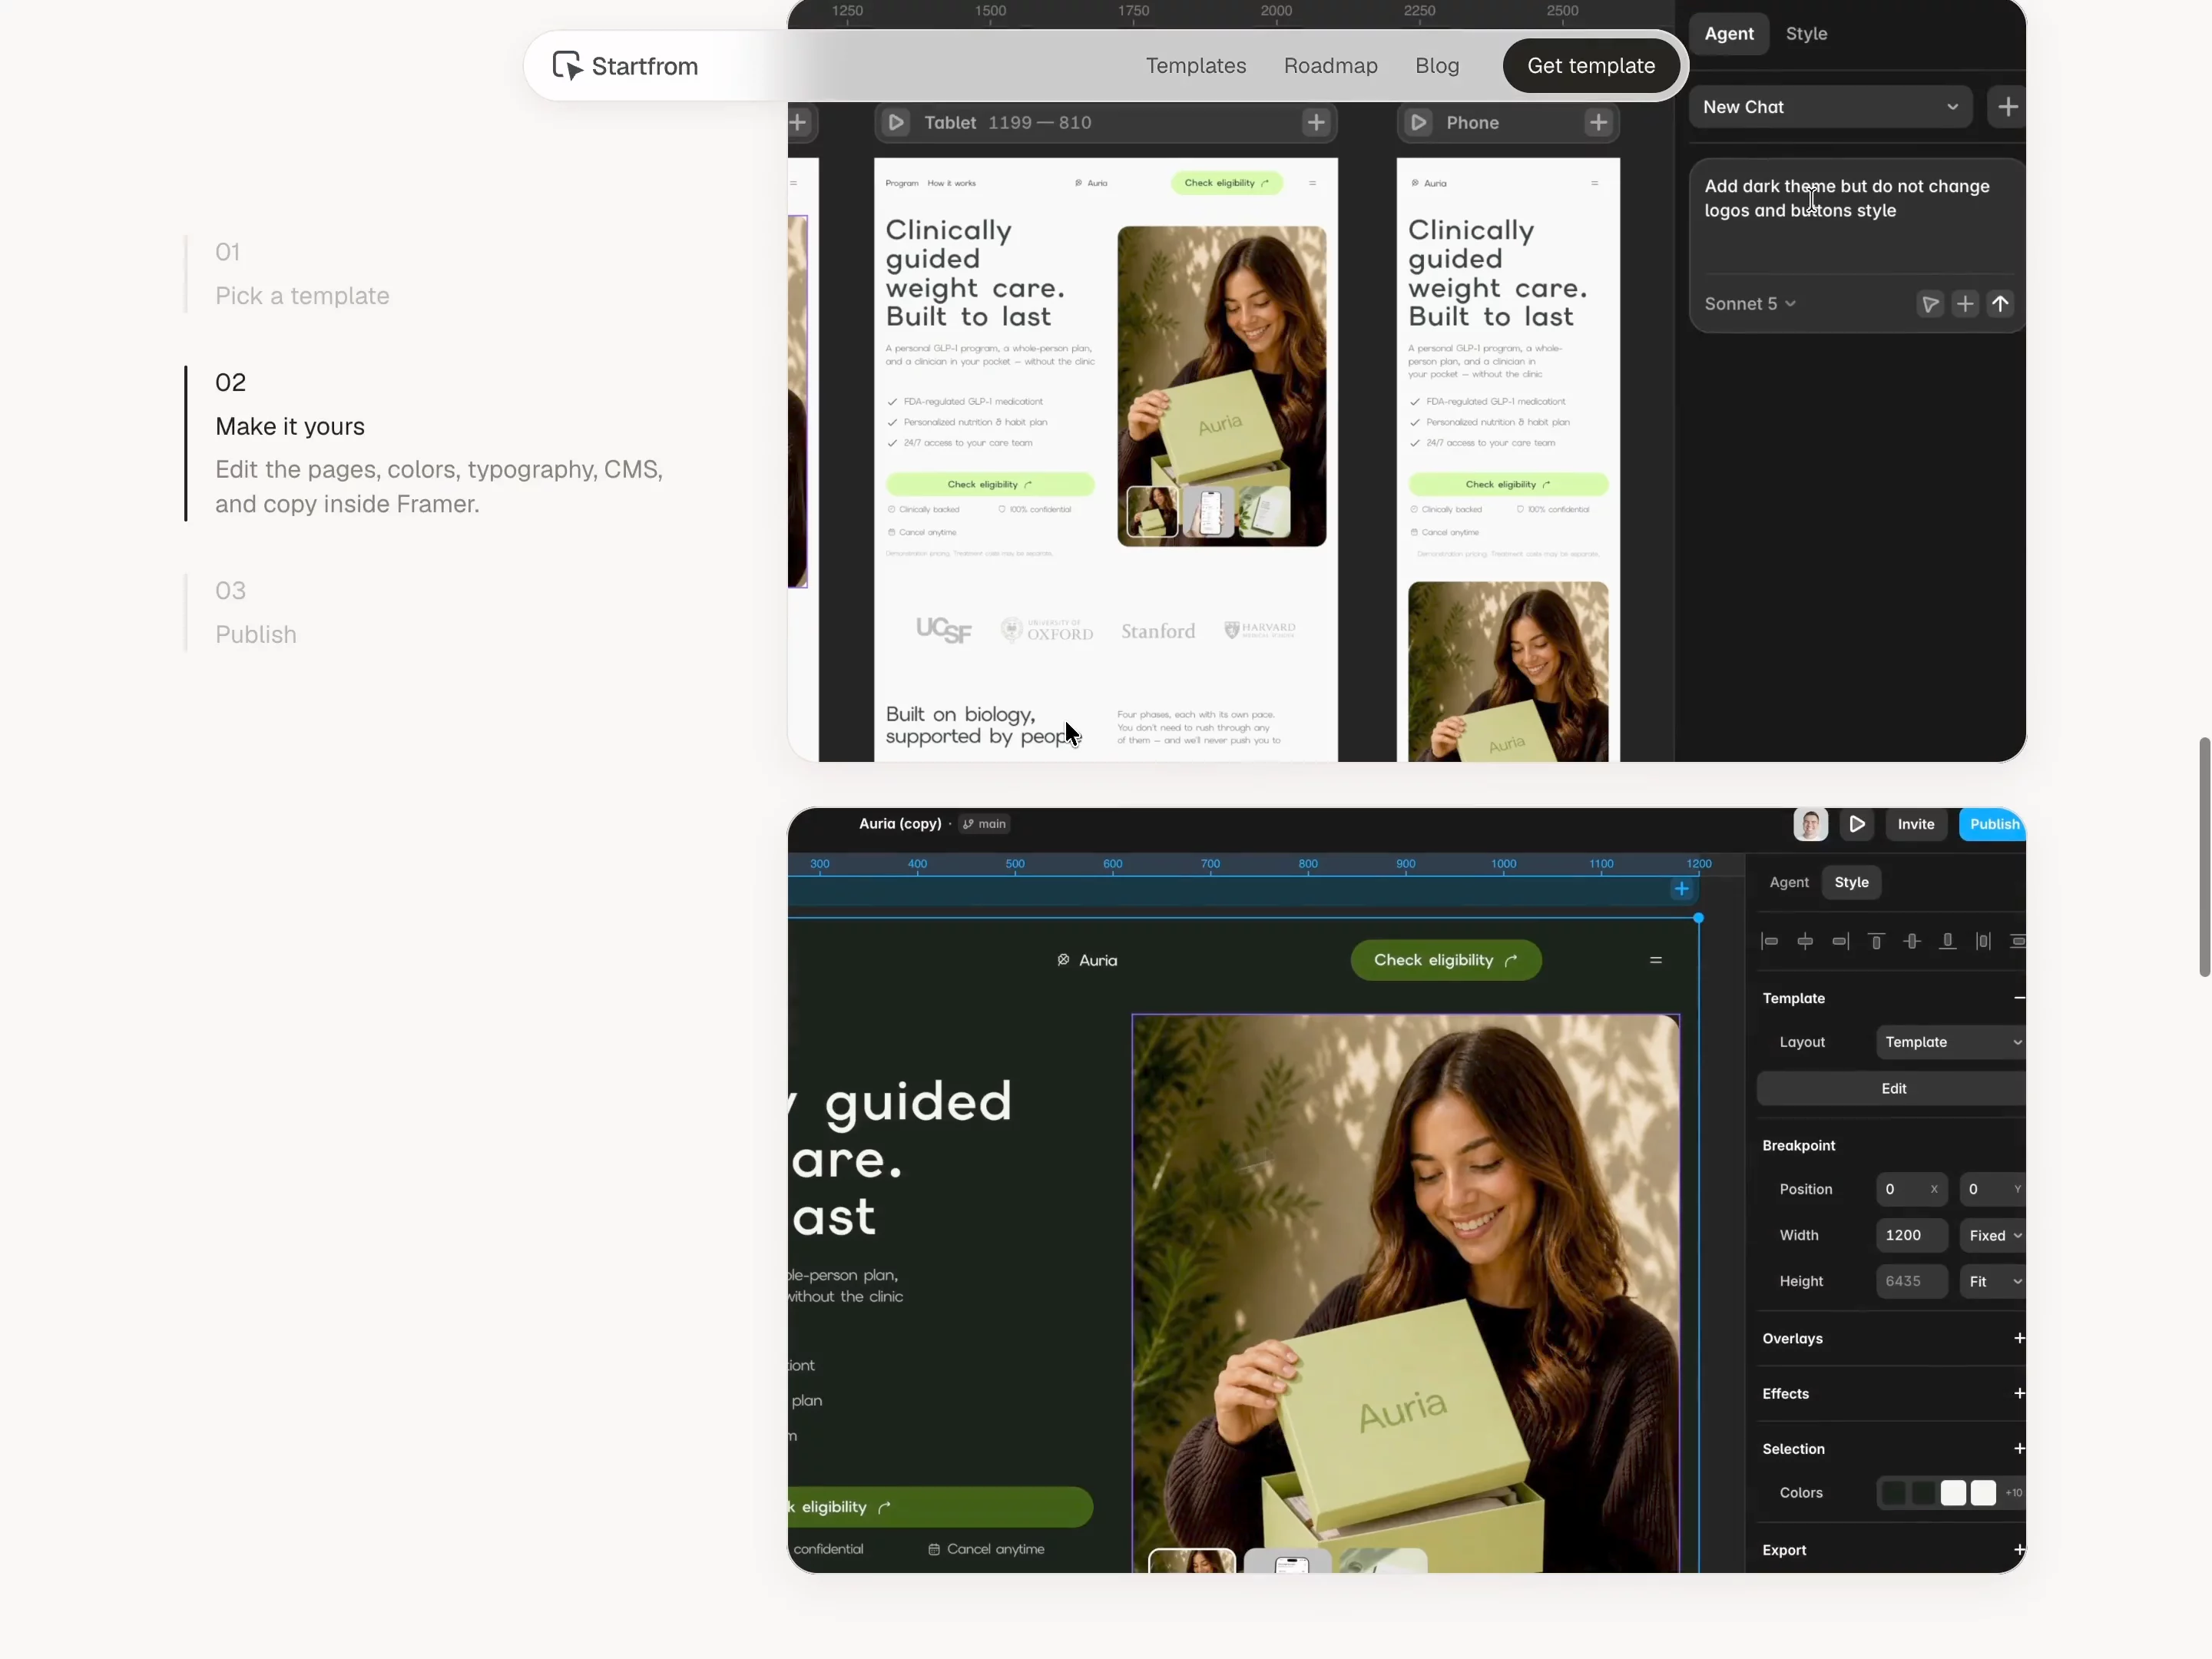
Task: Click the Position Y input field
Action: coord(1992,1190)
